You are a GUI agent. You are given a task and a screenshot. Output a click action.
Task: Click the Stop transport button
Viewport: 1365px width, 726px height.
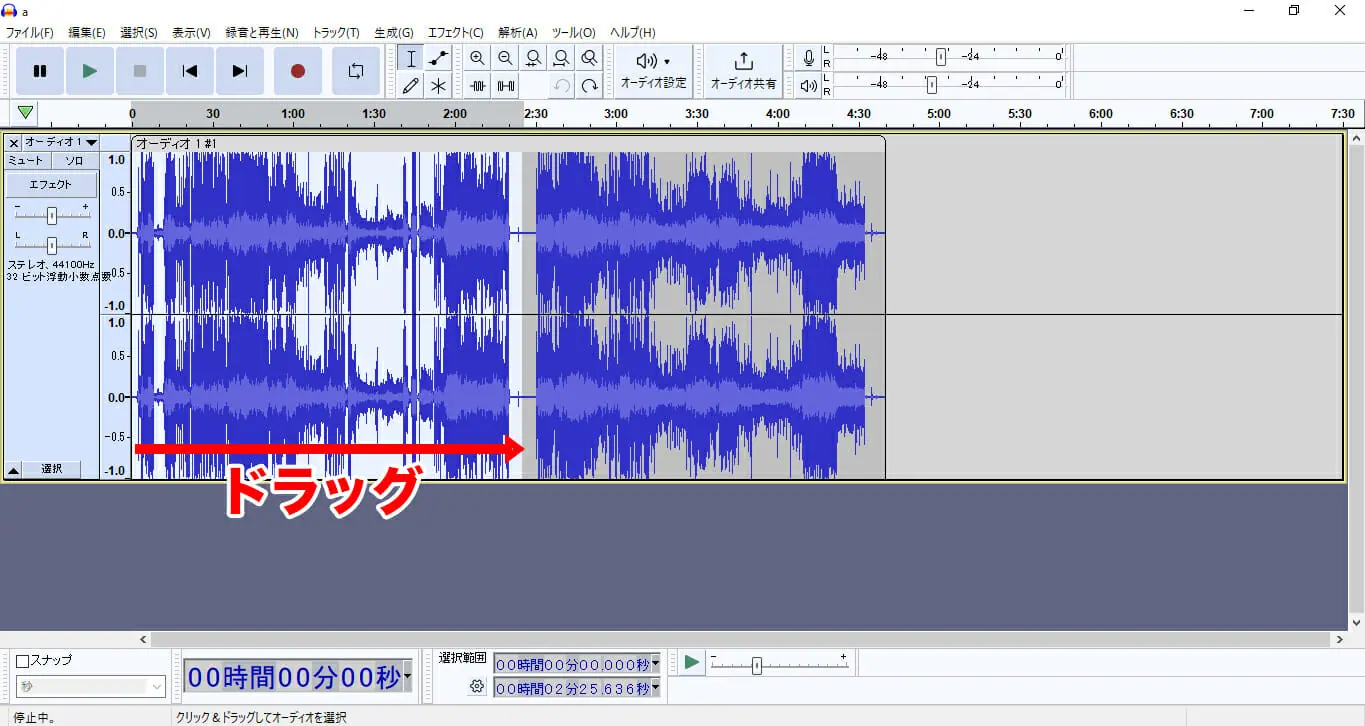coord(140,71)
